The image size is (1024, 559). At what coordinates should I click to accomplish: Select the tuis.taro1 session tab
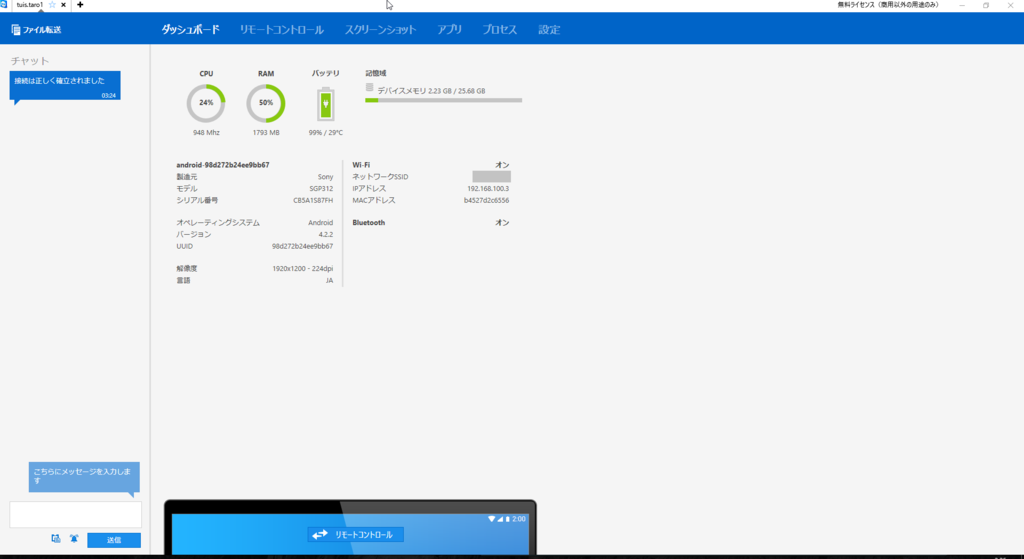tap(30, 5)
